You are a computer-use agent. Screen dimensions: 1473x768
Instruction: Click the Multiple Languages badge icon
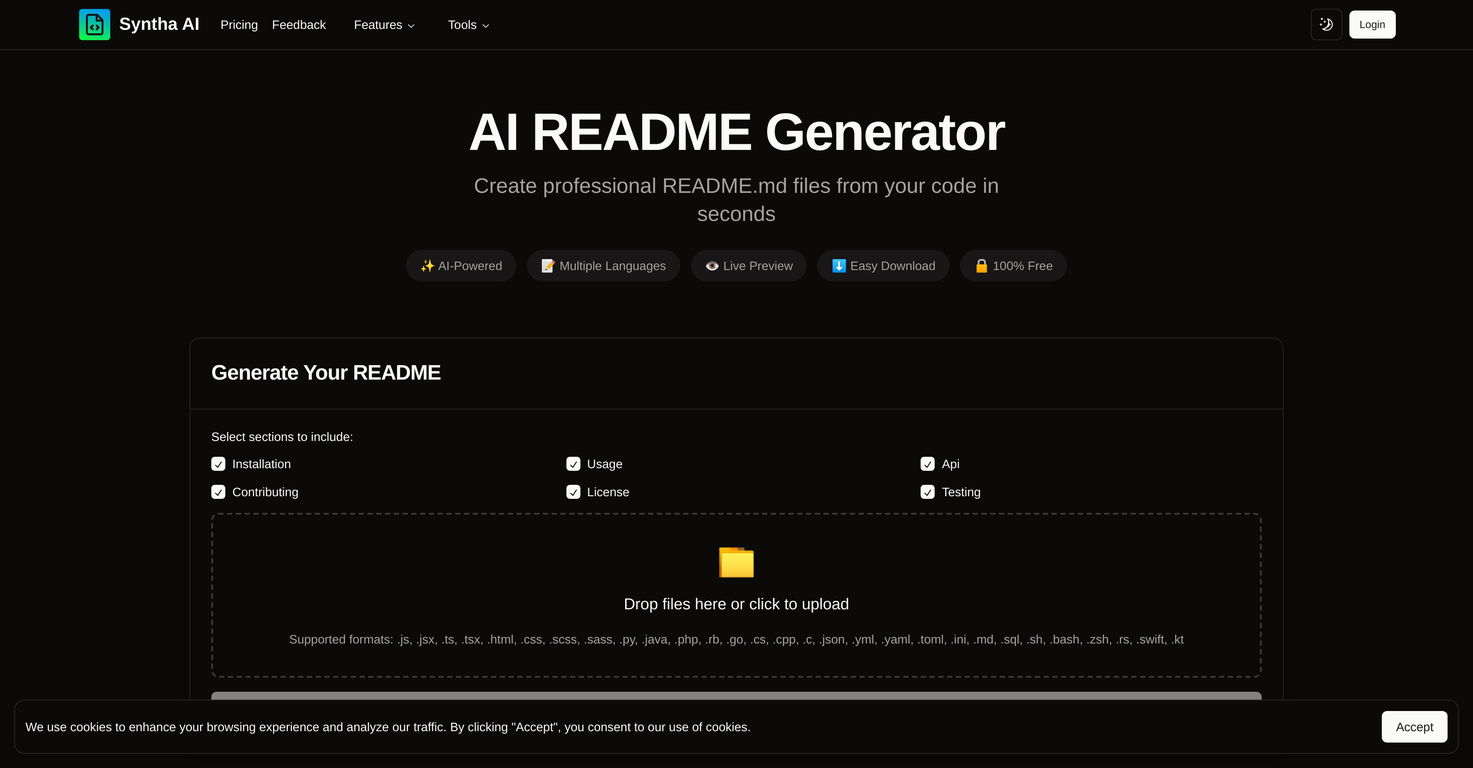(548, 265)
